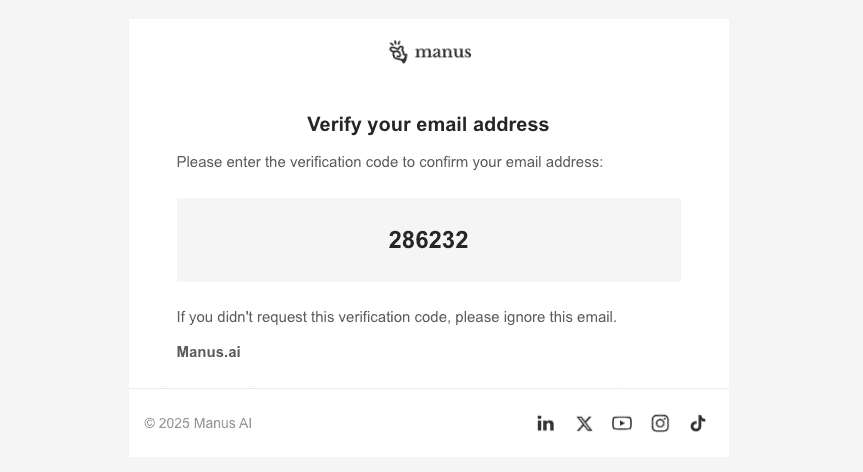Click the Please enter the verification code line
The height and width of the screenshot is (472, 863).
coord(390,162)
